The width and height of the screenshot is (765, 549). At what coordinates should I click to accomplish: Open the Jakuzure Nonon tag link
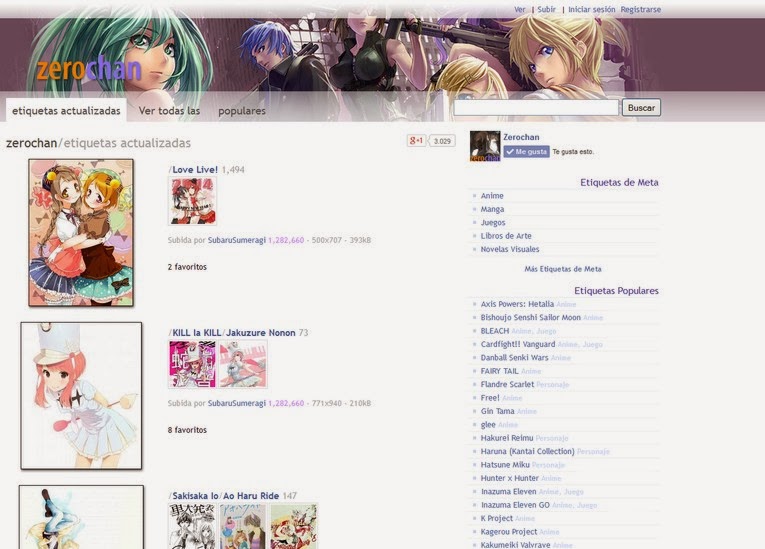261,333
